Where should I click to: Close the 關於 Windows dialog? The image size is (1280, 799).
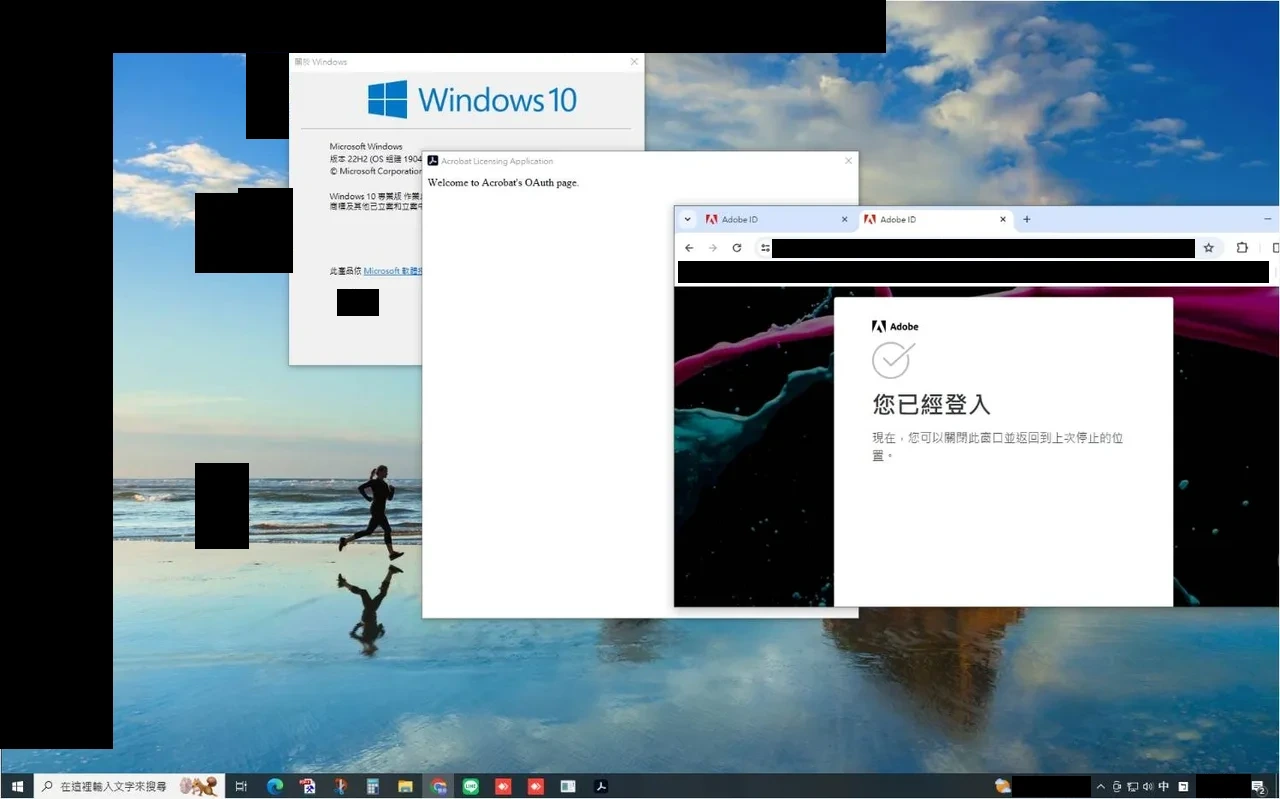(x=634, y=62)
